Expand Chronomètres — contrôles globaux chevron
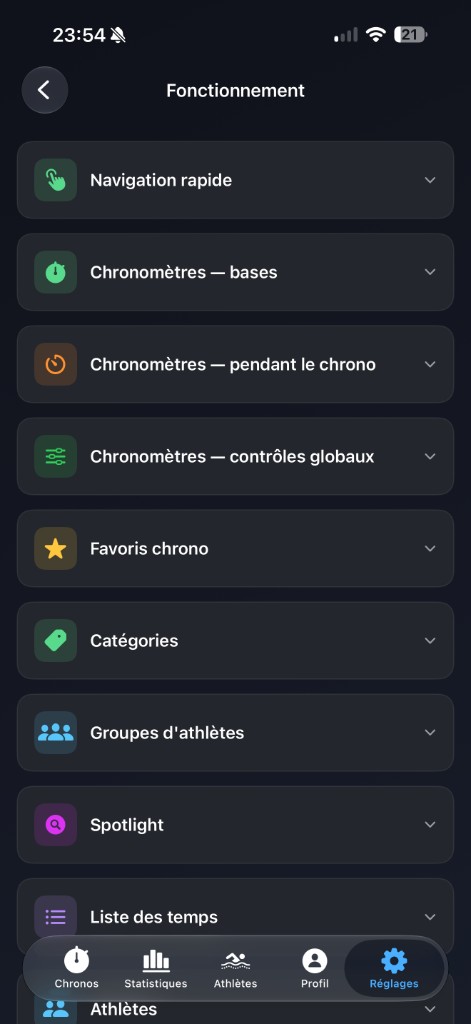The width and height of the screenshot is (471, 1024). pyautogui.click(x=430, y=456)
